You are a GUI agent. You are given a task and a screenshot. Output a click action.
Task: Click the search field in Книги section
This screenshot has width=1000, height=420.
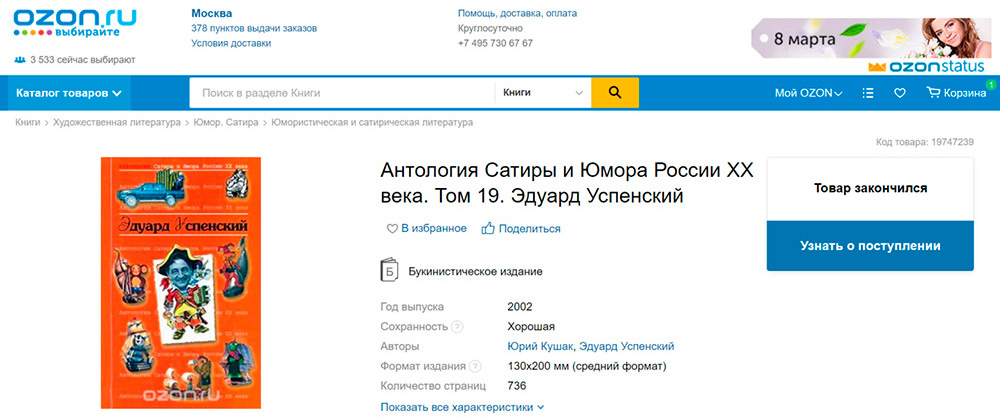pos(341,92)
